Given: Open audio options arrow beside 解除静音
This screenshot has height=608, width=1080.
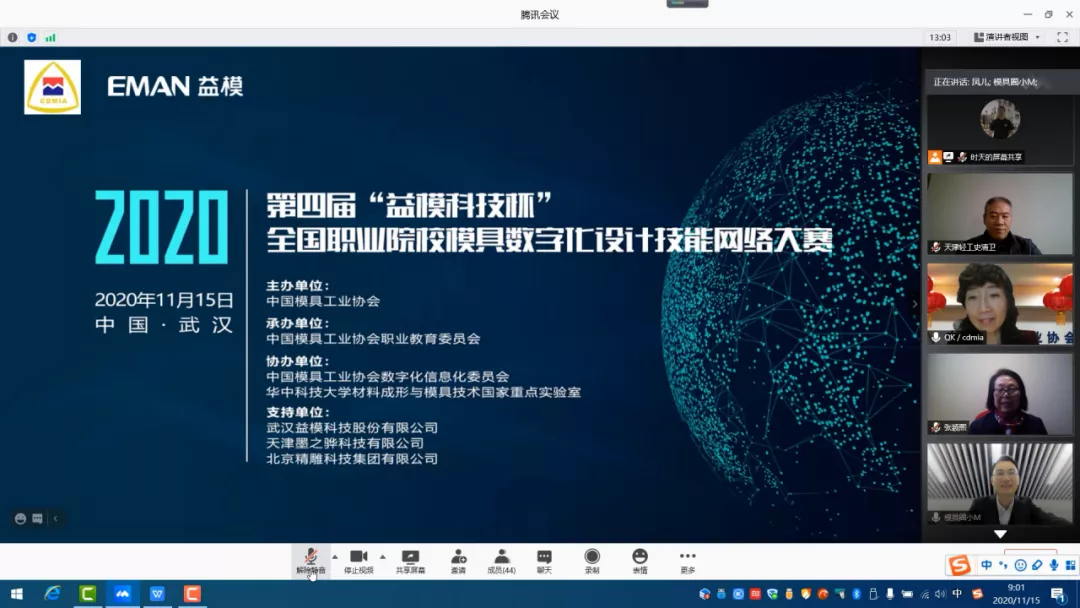Looking at the screenshot, I should pos(335,556).
